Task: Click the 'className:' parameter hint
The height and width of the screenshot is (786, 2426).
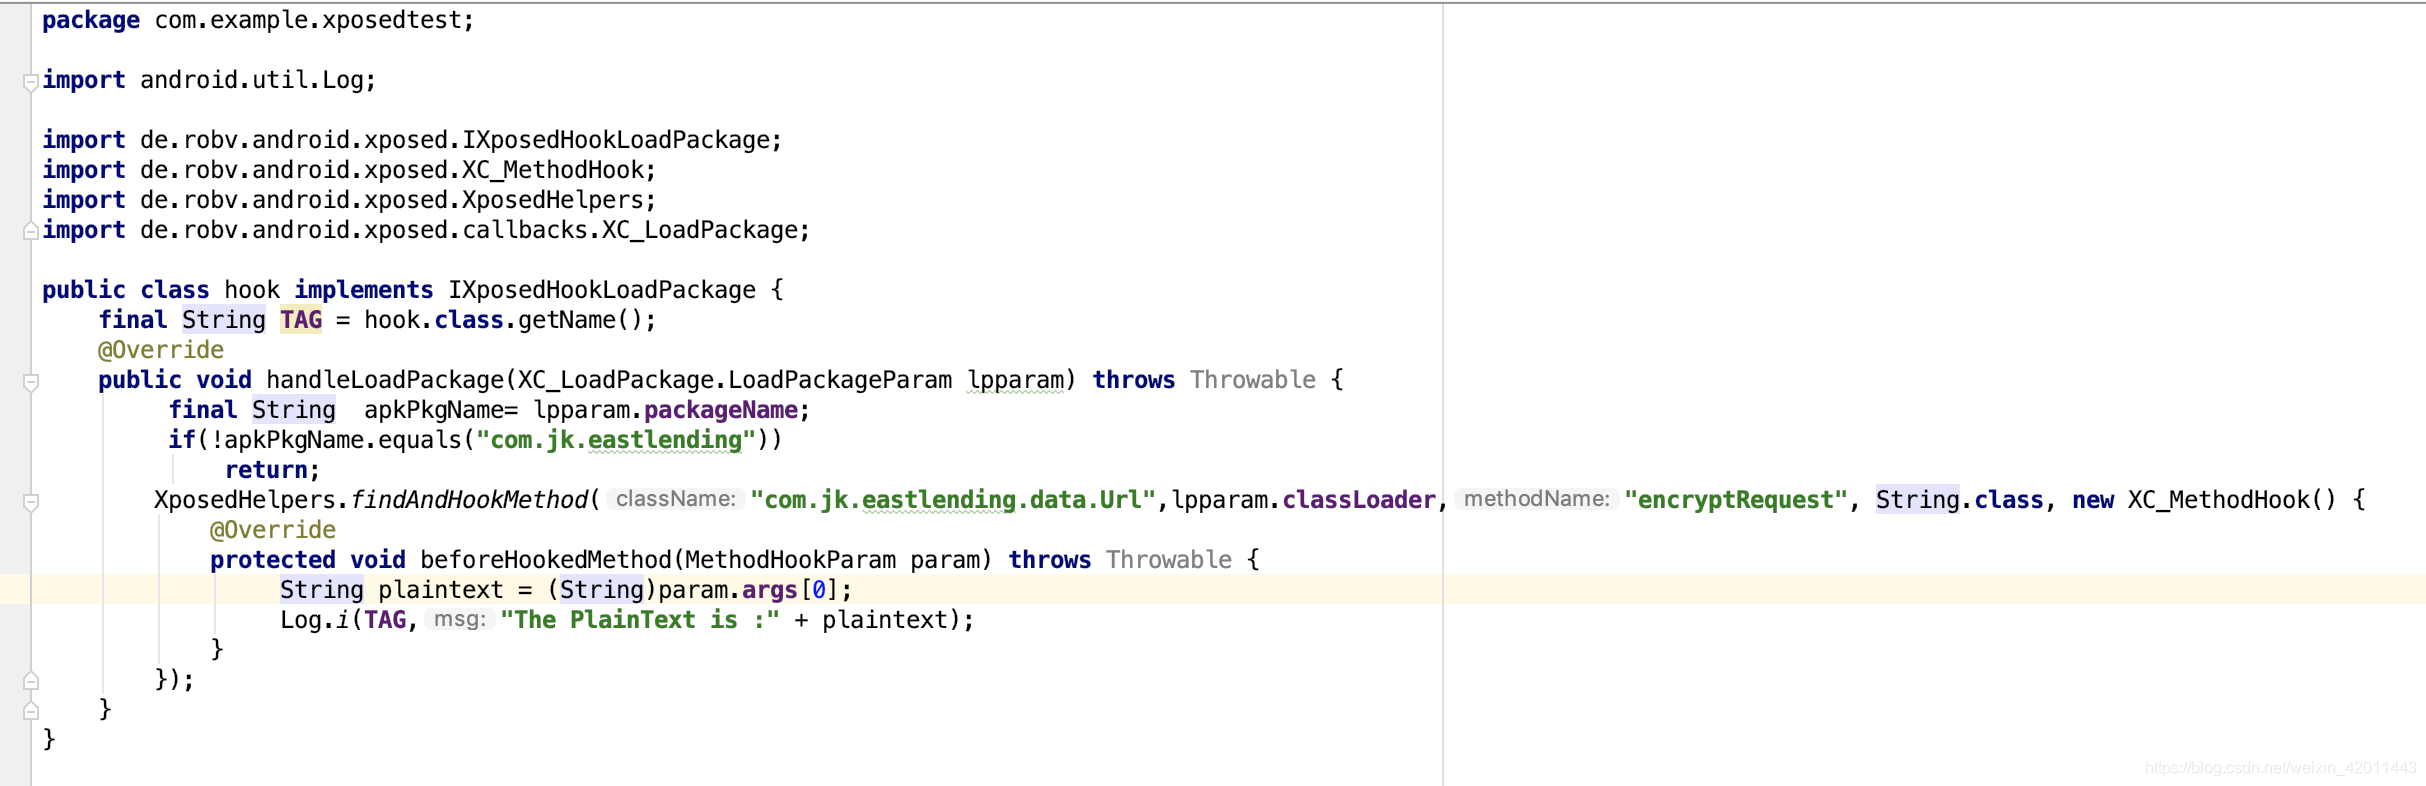Action: point(676,499)
